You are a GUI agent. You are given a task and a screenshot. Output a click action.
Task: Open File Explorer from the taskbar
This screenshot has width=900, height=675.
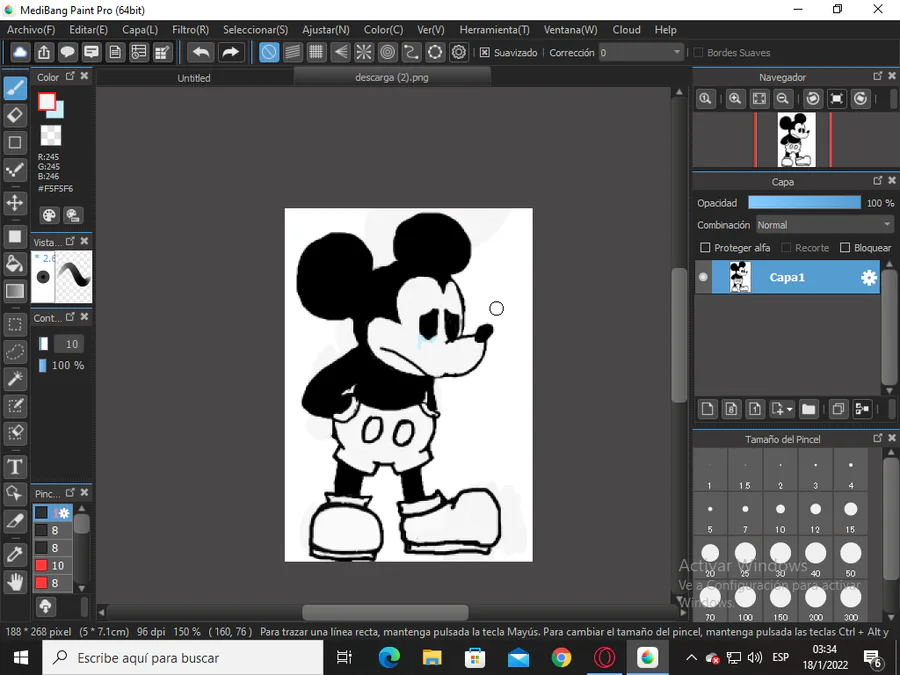(432, 658)
